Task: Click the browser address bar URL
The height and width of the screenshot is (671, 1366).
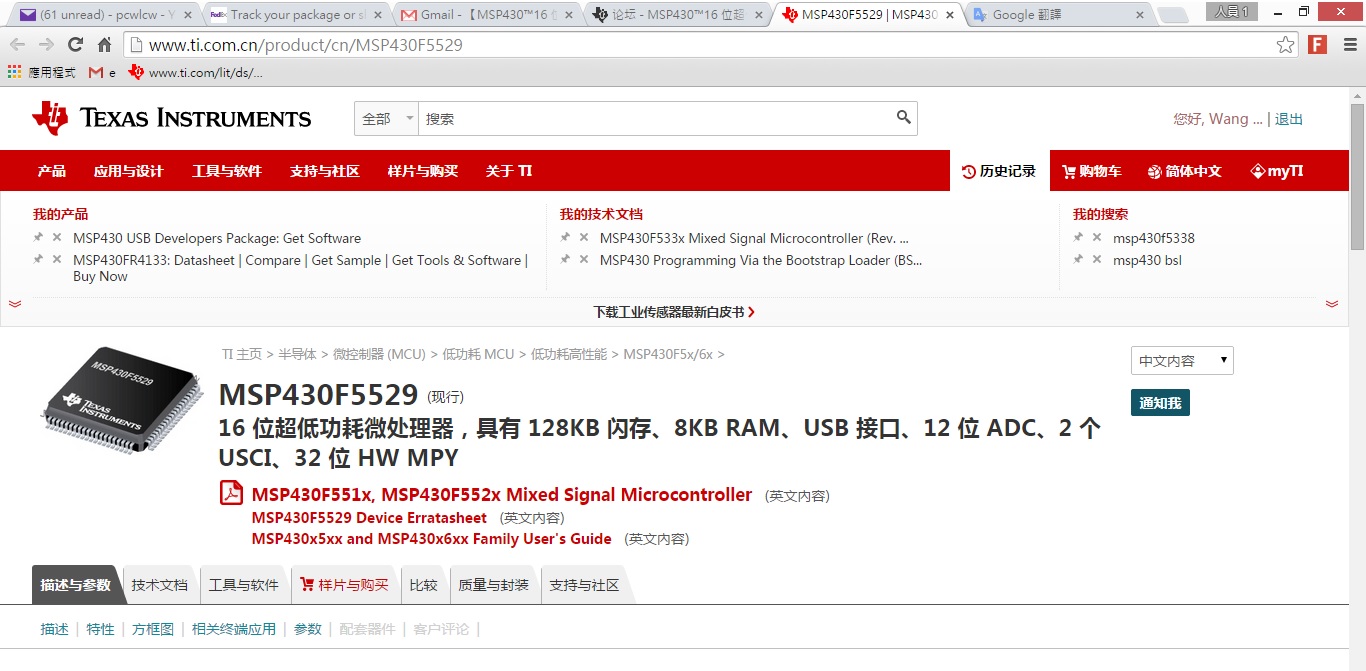Action: [x=305, y=45]
